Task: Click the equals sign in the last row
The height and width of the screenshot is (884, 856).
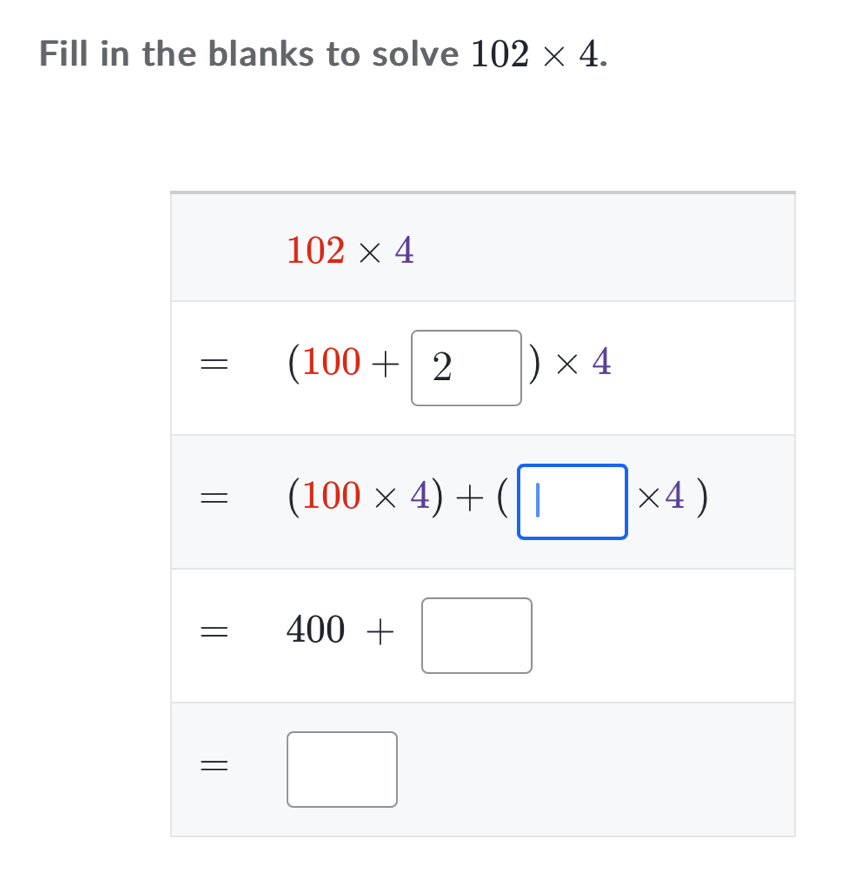Action: 214,766
